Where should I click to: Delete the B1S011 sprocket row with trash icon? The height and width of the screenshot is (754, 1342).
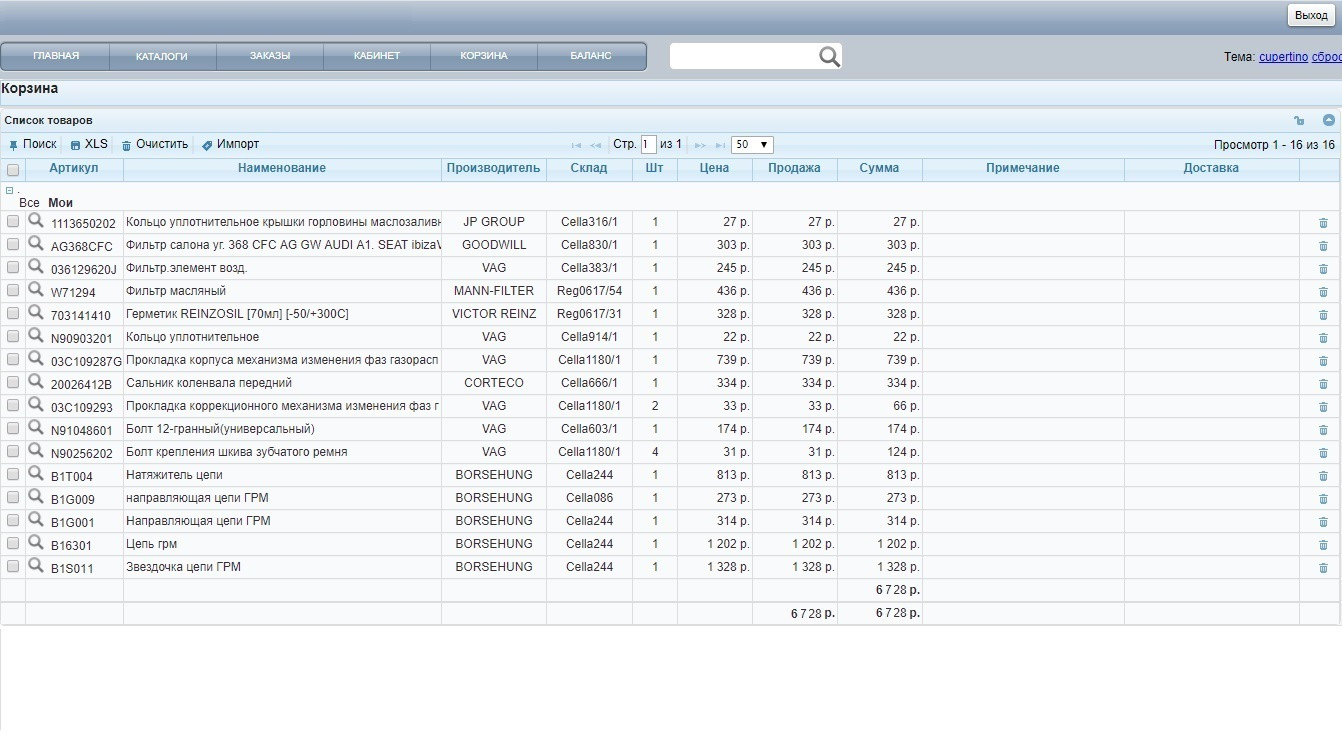coord(1323,568)
